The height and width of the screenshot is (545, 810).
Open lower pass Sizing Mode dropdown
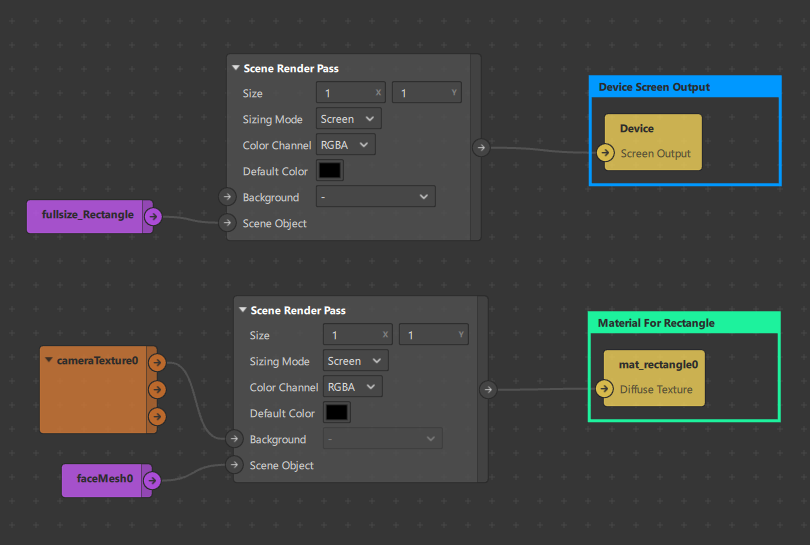click(356, 361)
